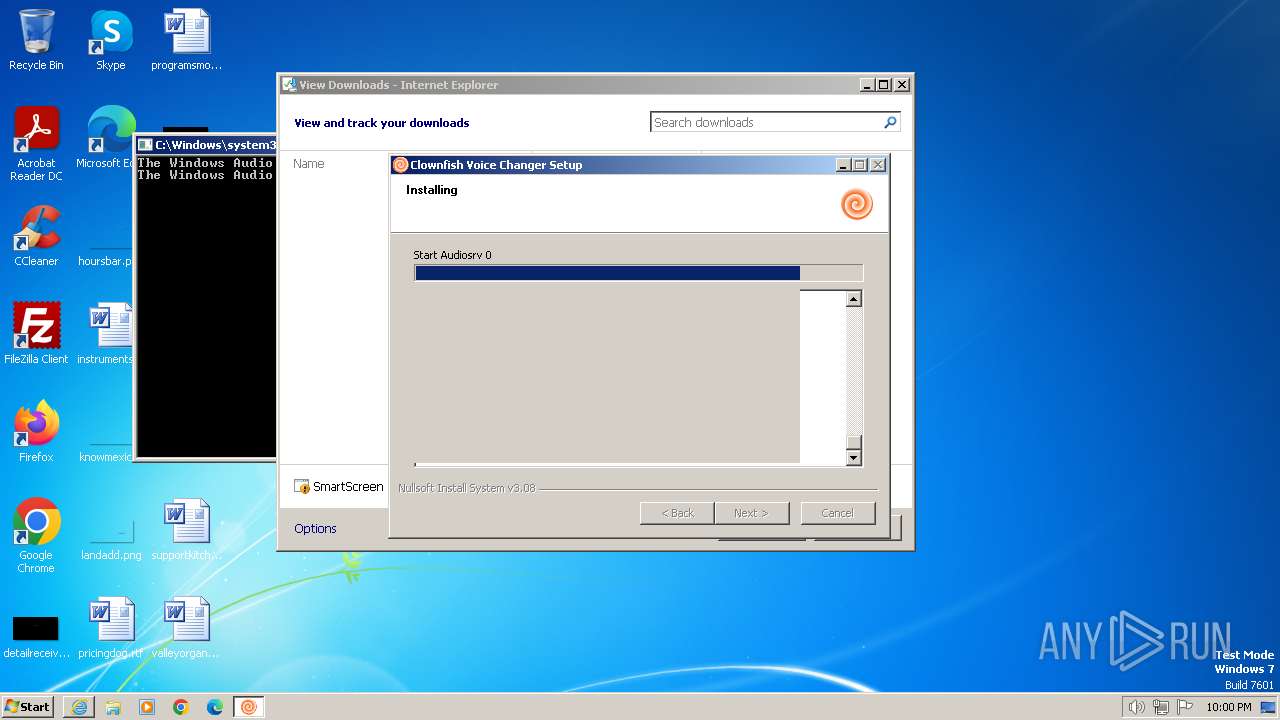Click the search magnifier in View Downloads
The width and height of the screenshot is (1280, 720).
tap(890, 122)
